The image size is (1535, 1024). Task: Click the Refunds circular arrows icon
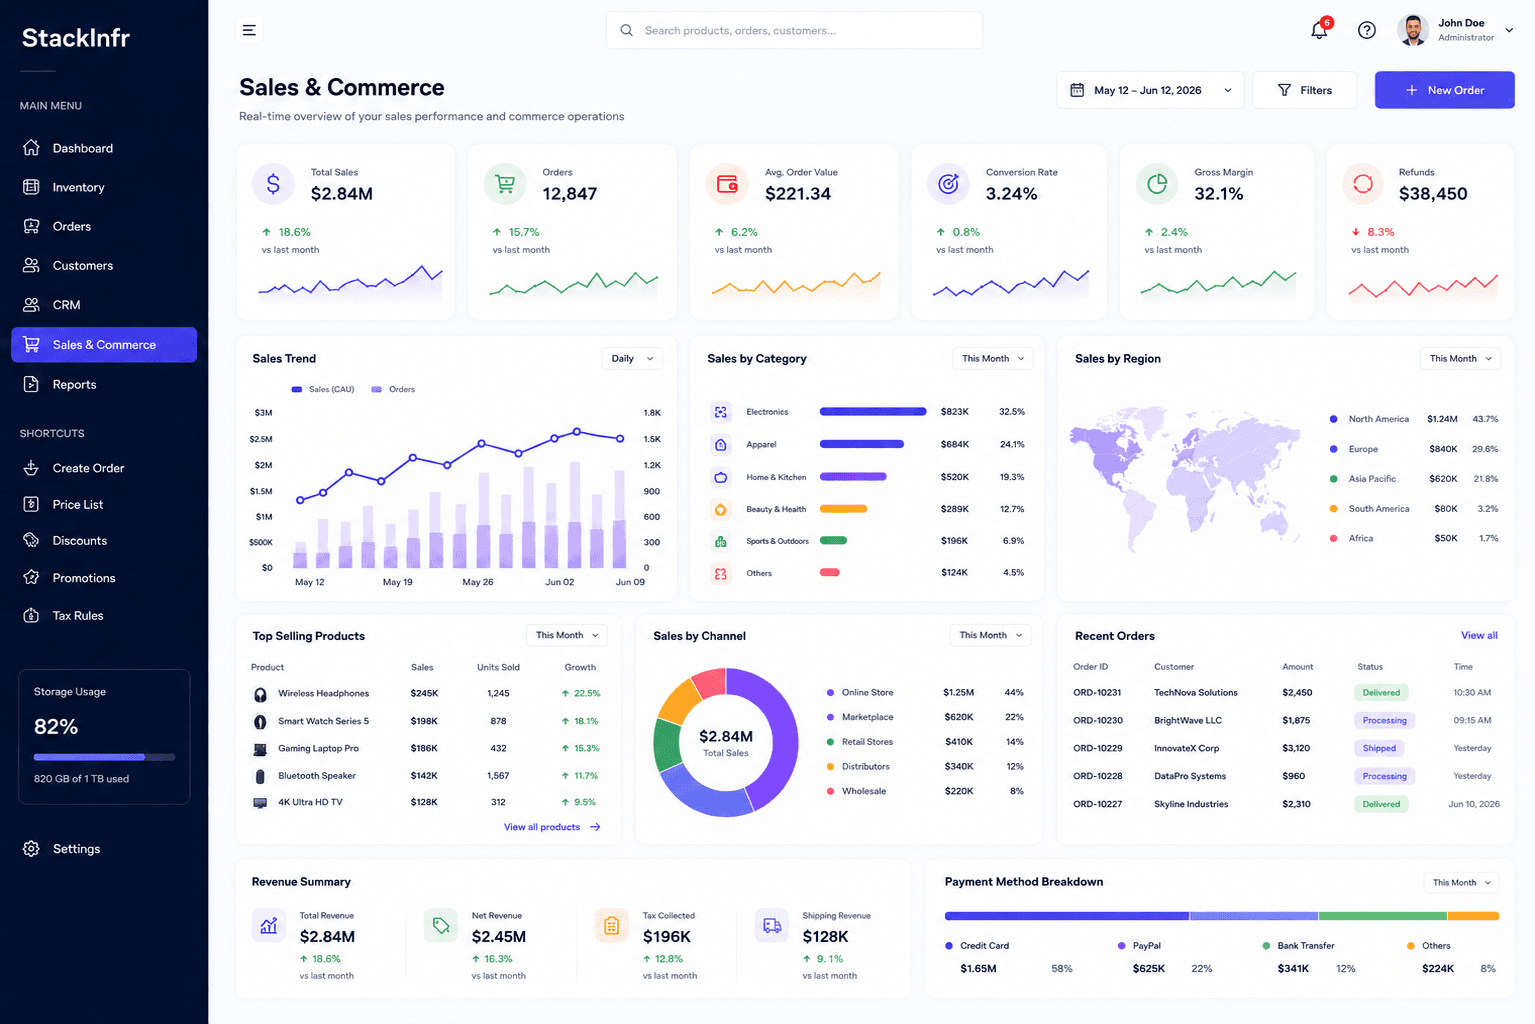click(x=1362, y=184)
